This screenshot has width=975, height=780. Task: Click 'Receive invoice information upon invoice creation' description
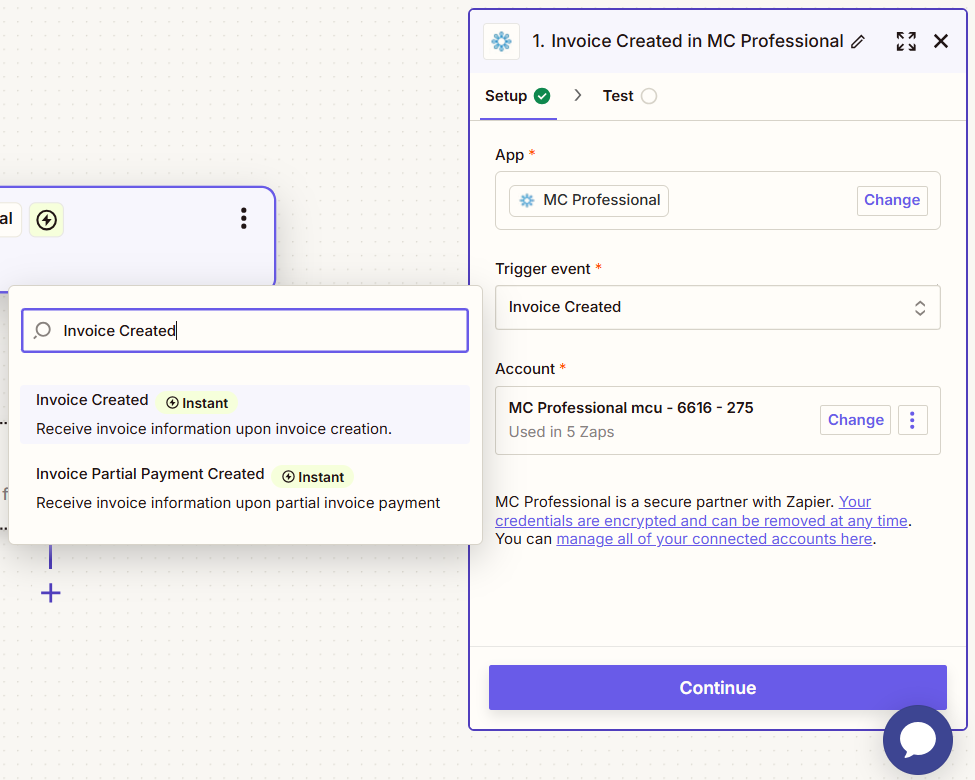(214, 429)
